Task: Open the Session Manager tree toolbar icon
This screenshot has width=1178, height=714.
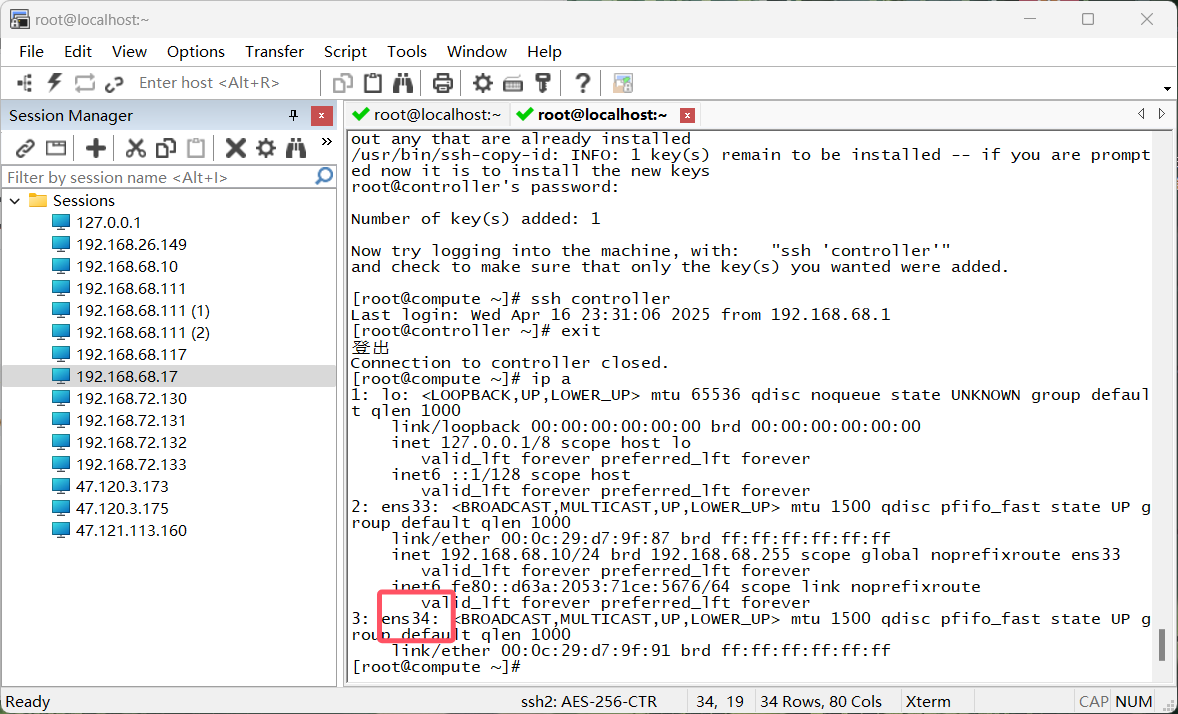Action: (25, 83)
